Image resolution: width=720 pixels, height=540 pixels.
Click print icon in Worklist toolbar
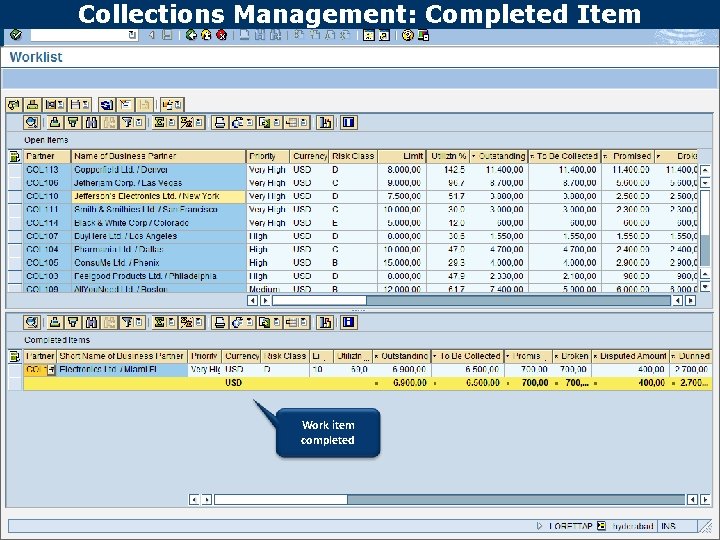(x=32, y=105)
